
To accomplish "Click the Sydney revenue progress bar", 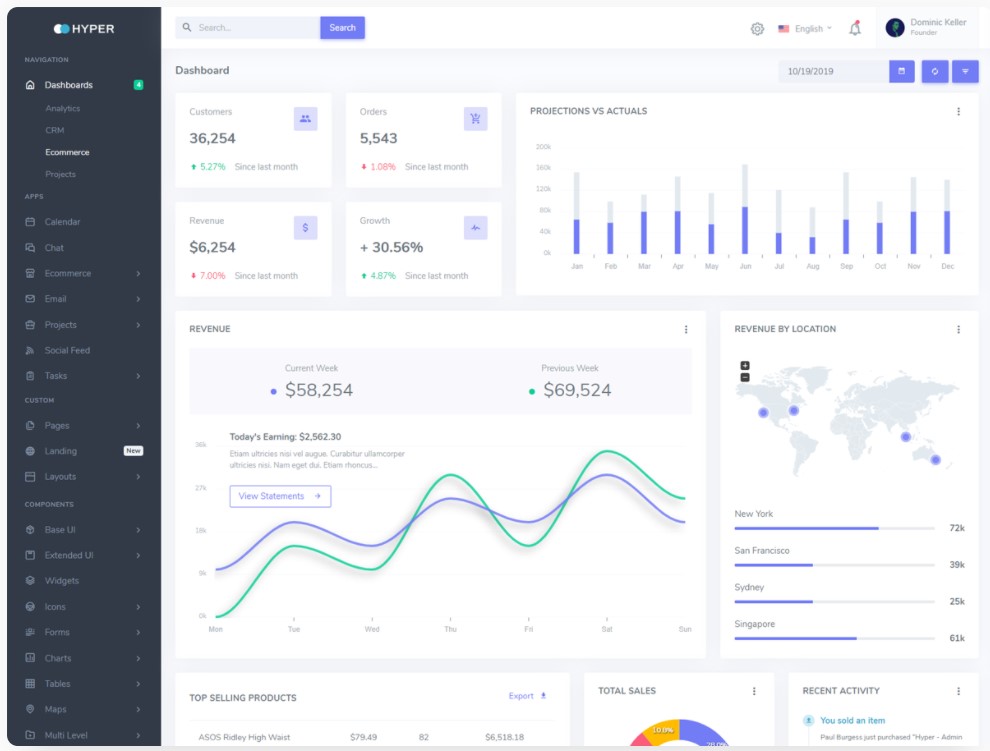I will tap(834, 601).
